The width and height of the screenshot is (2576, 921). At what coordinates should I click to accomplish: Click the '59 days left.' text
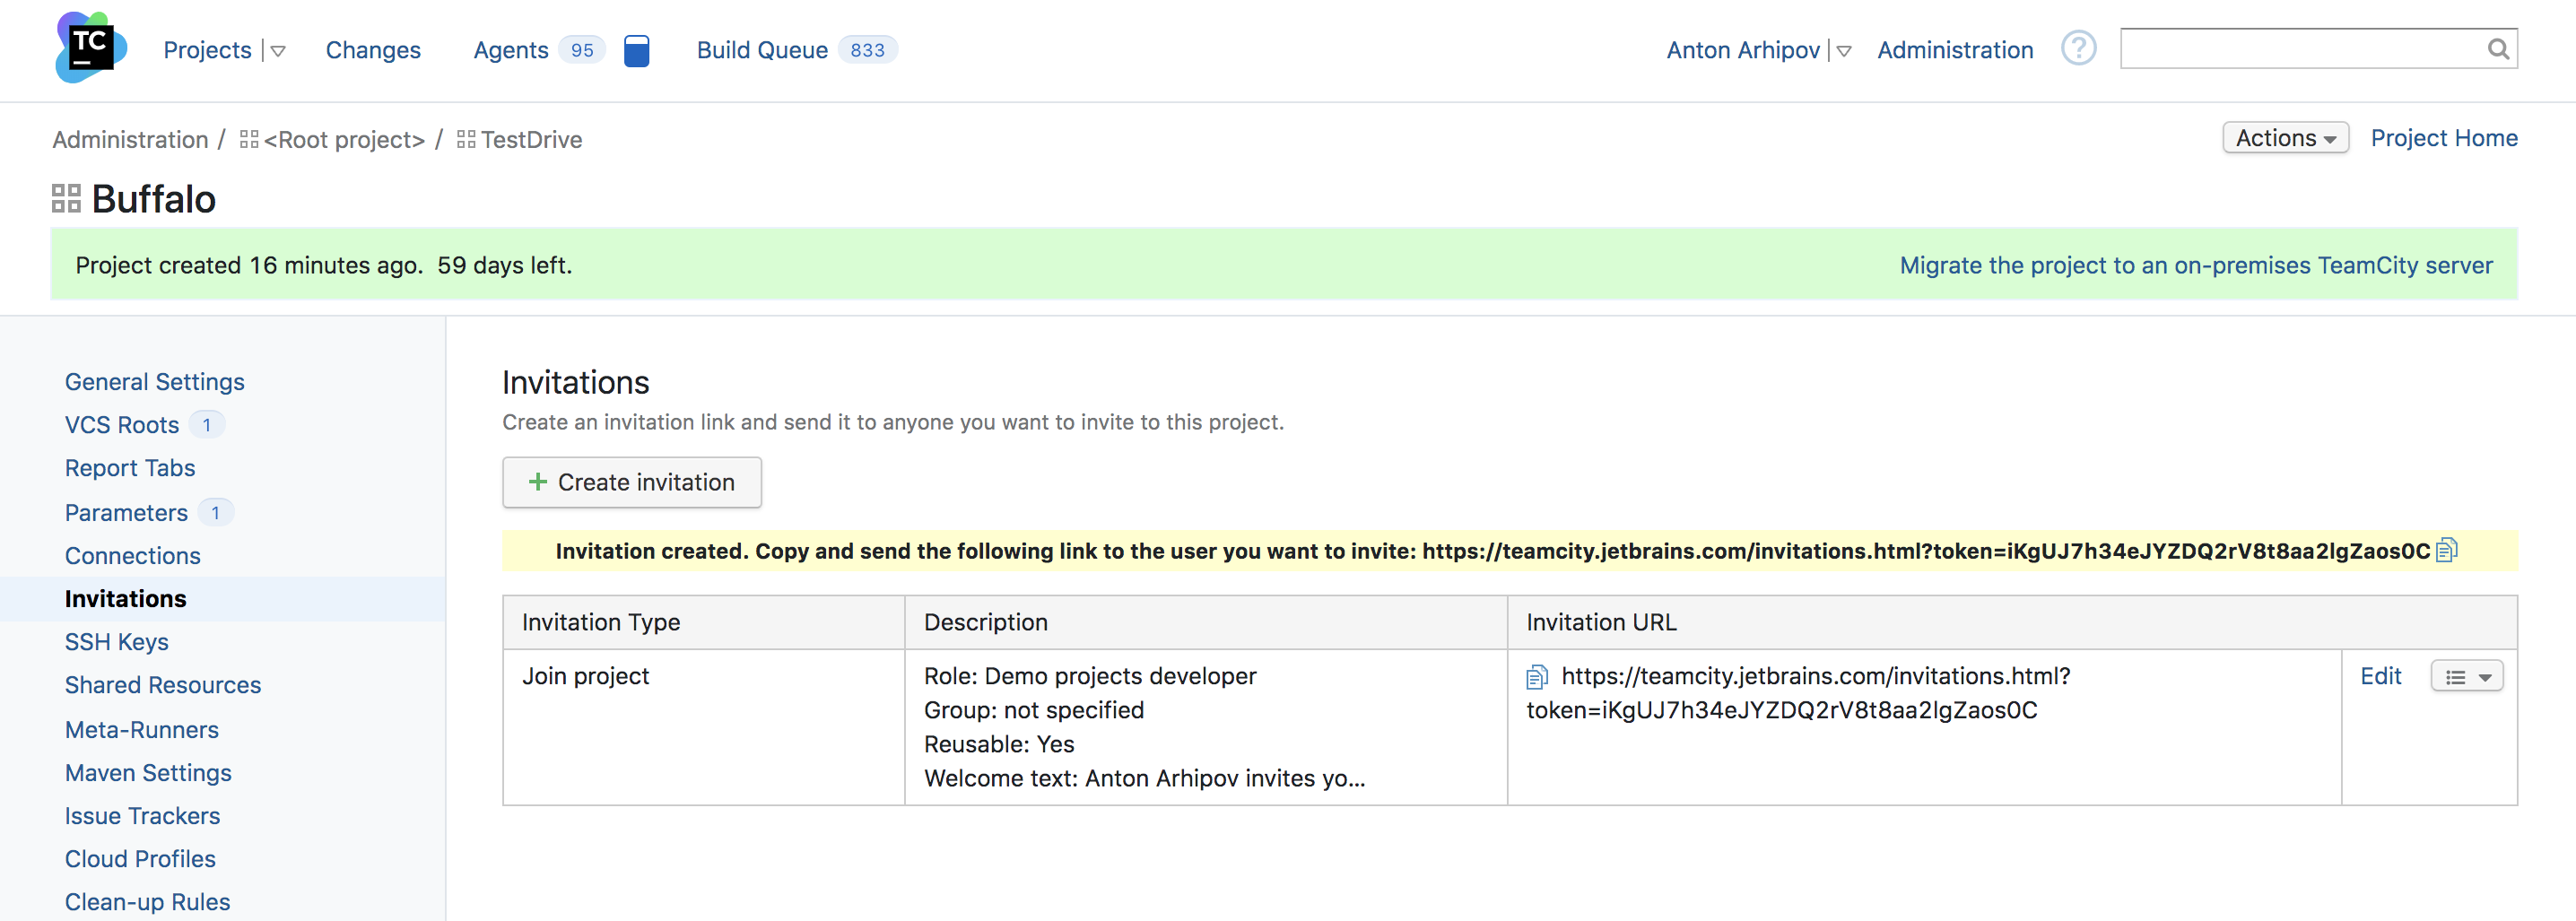click(505, 265)
